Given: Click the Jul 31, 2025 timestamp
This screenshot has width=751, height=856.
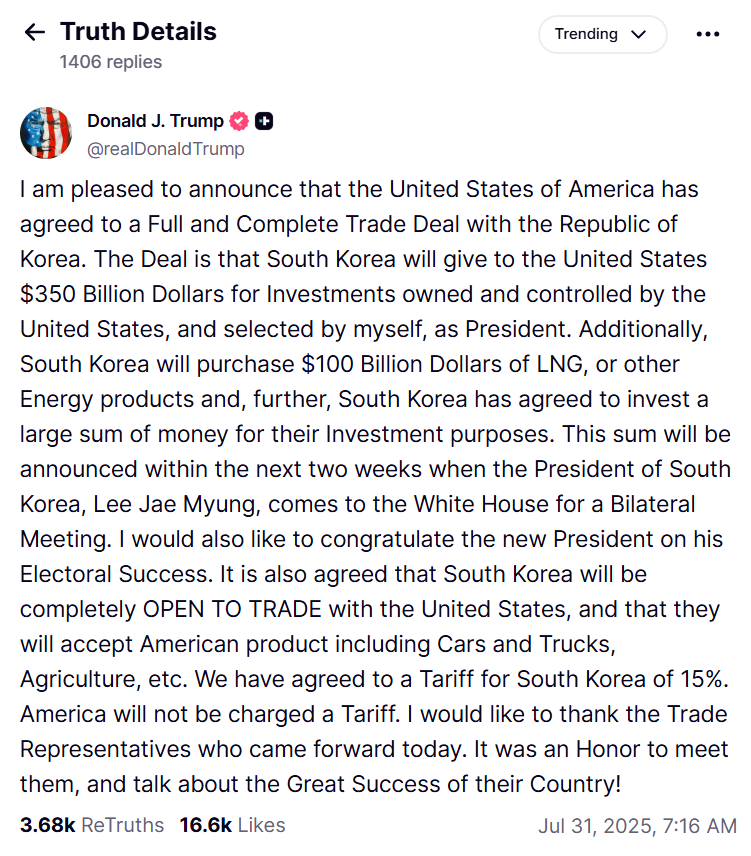Looking at the screenshot, I should (x=637, y=826).
